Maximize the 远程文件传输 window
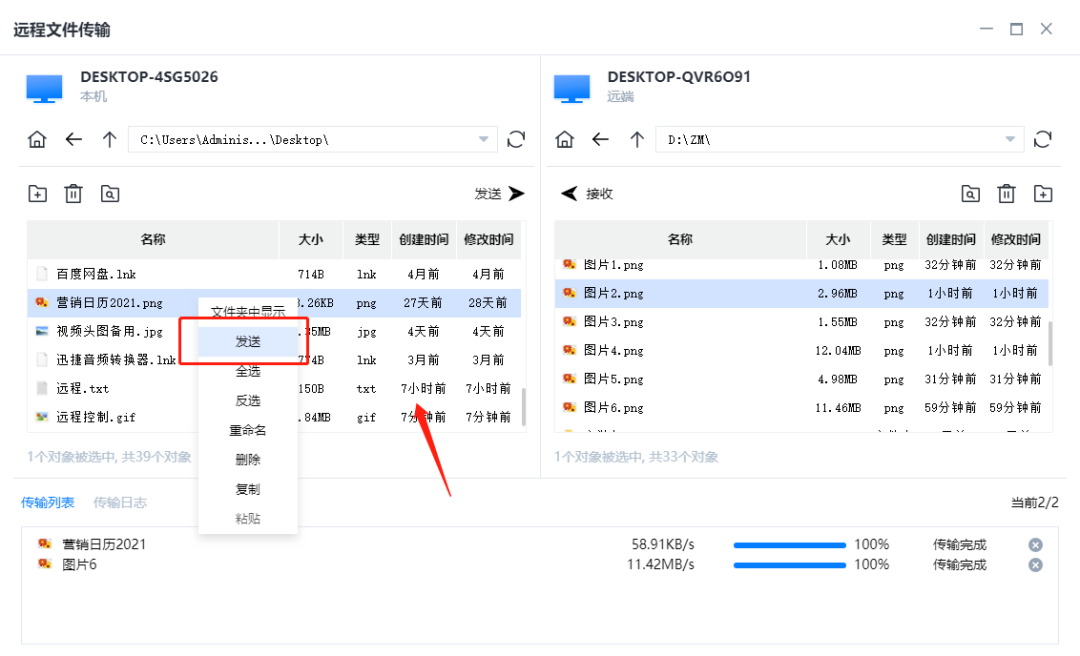The width and height of the screenshot is (1080, 656). [x=1016, y=29]
